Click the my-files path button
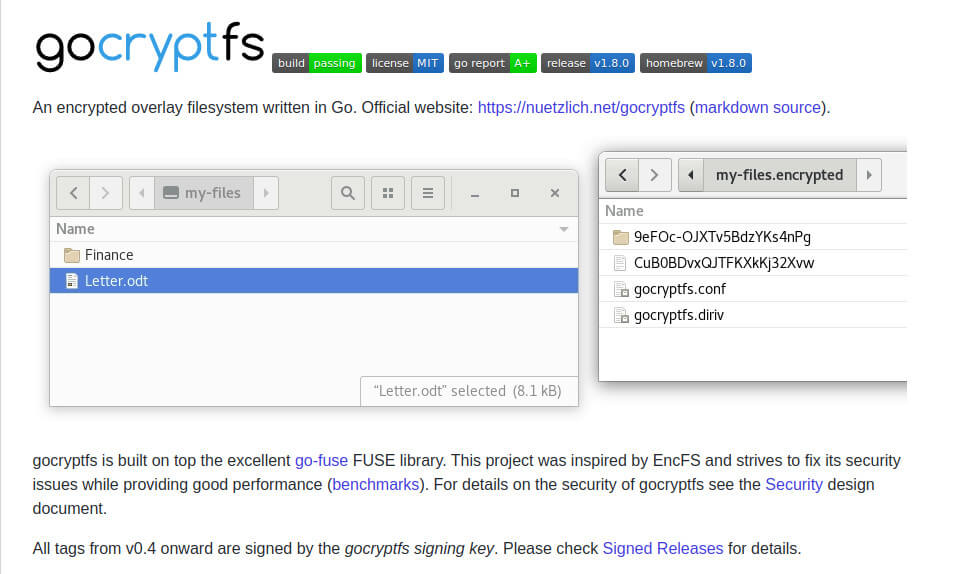 [x=204, y=193]
